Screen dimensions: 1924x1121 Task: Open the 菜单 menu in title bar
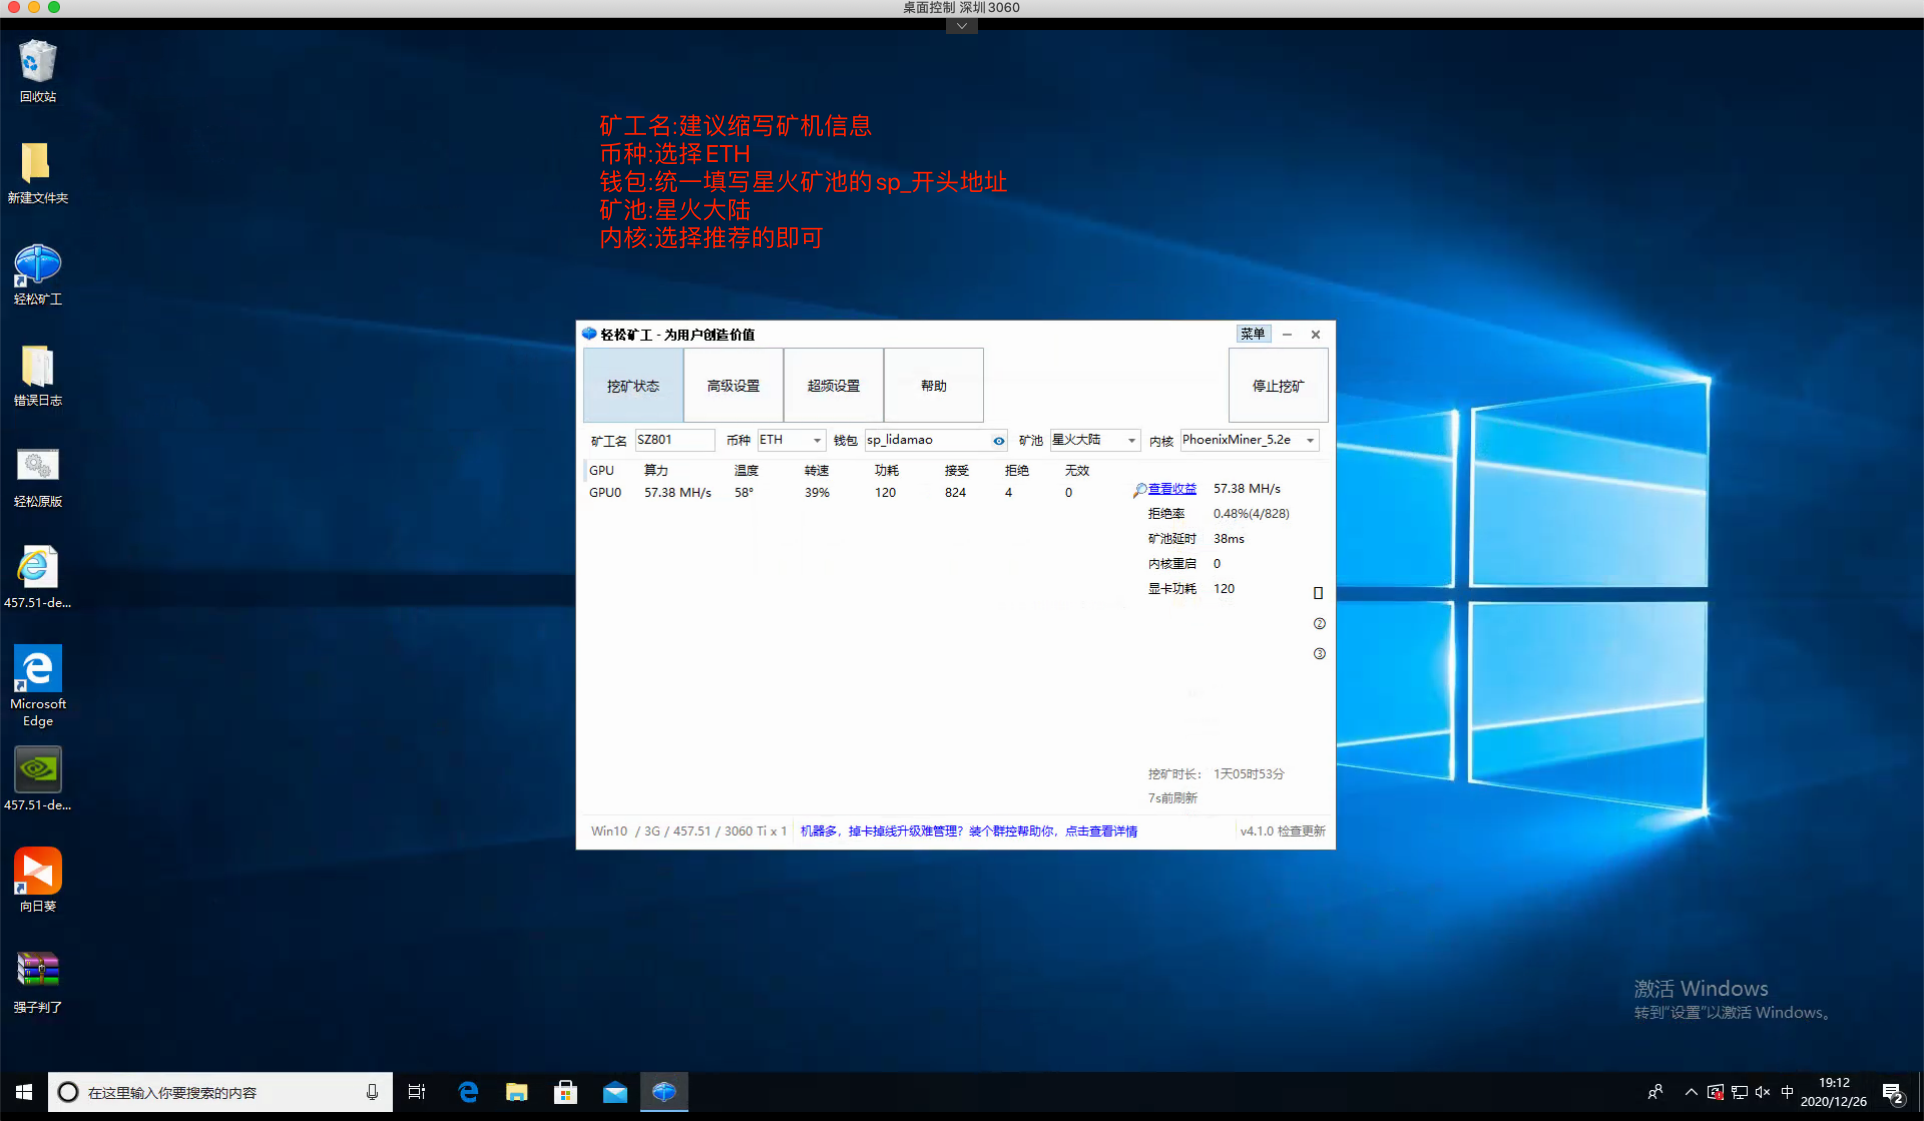pos(1253,334)
